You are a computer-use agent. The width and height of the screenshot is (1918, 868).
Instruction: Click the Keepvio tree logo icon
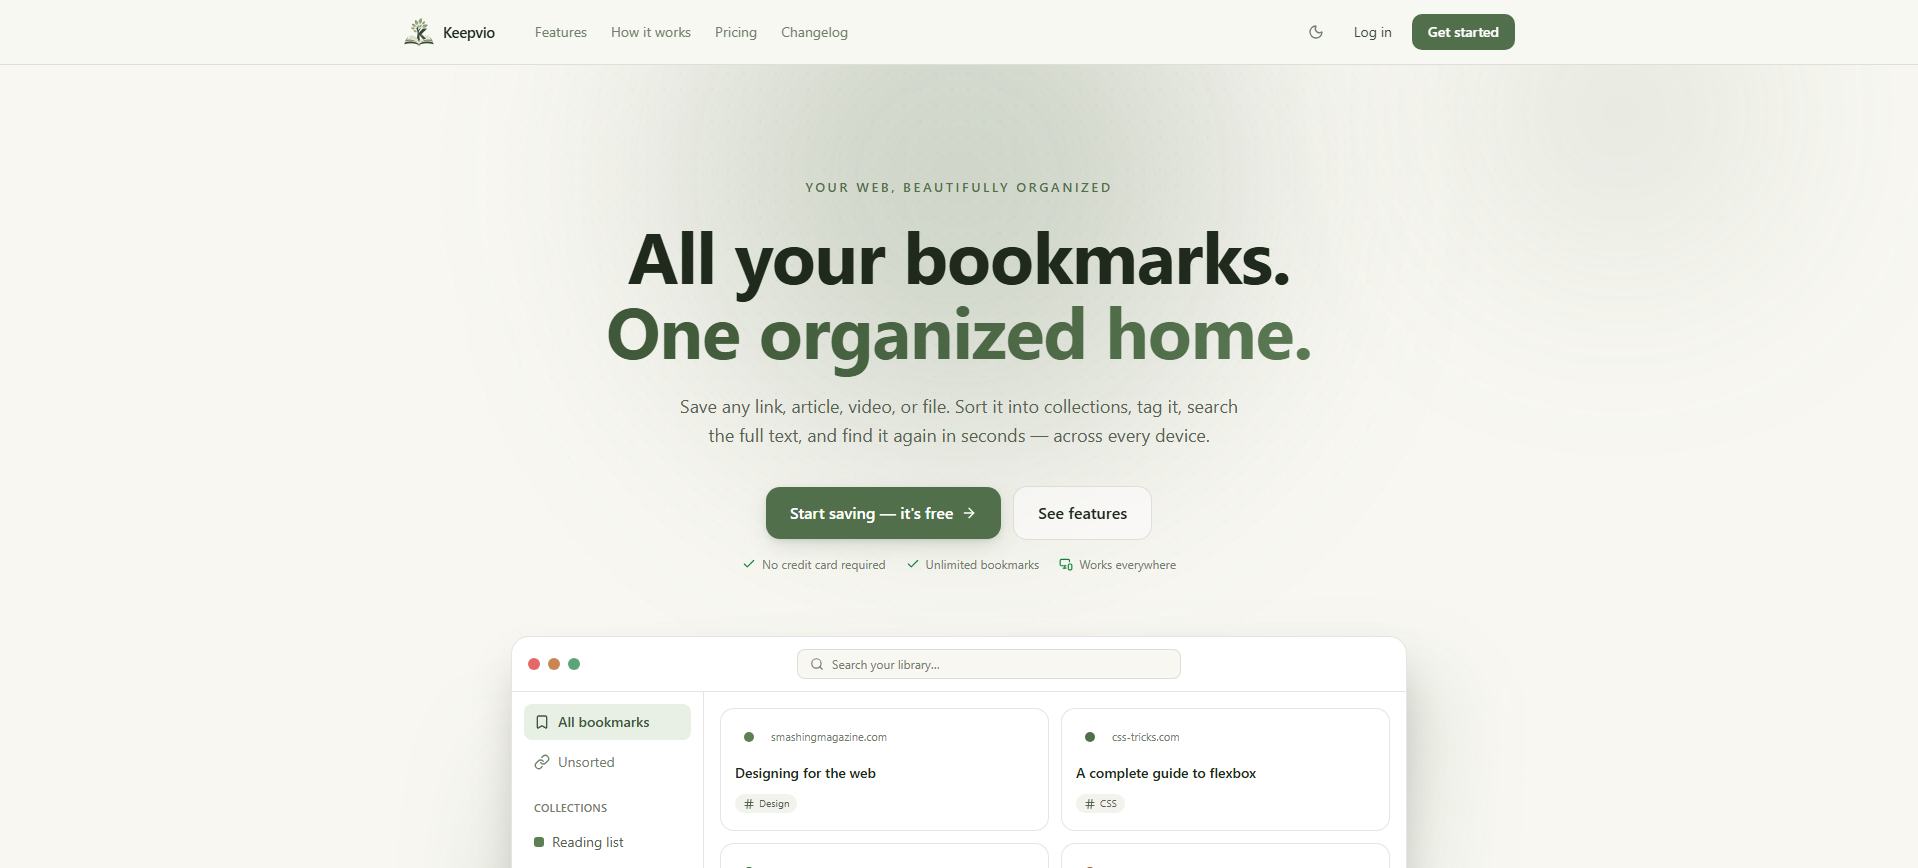pos(419,32)
